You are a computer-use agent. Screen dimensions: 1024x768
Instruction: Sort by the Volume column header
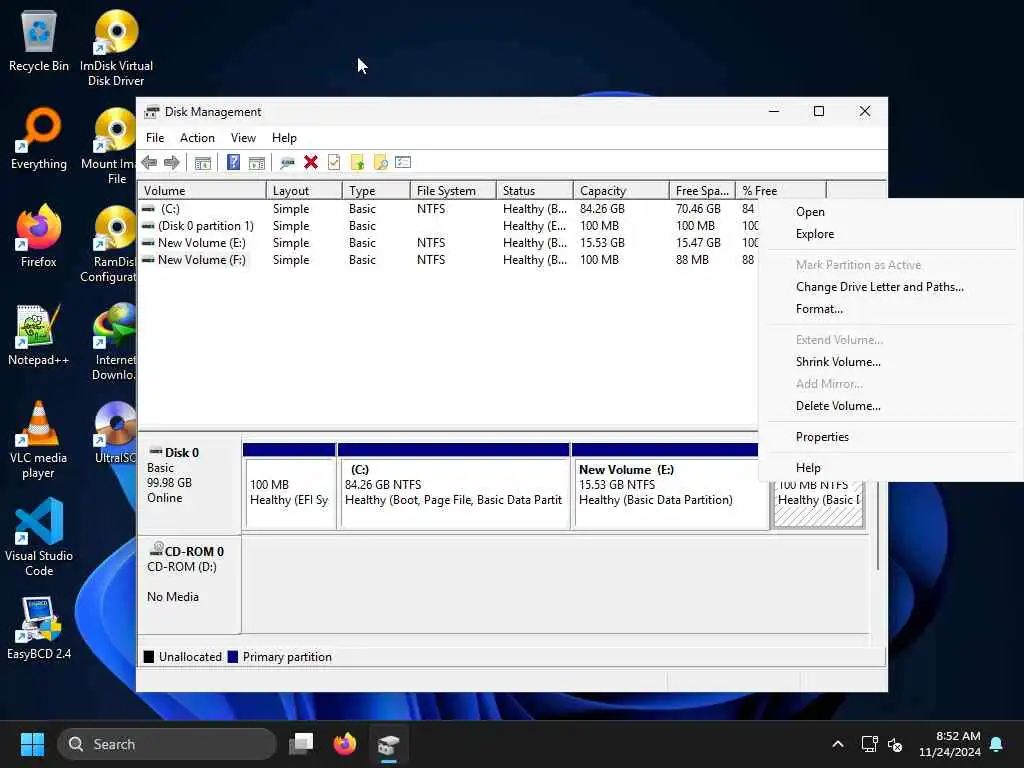(x=202, y=191)
